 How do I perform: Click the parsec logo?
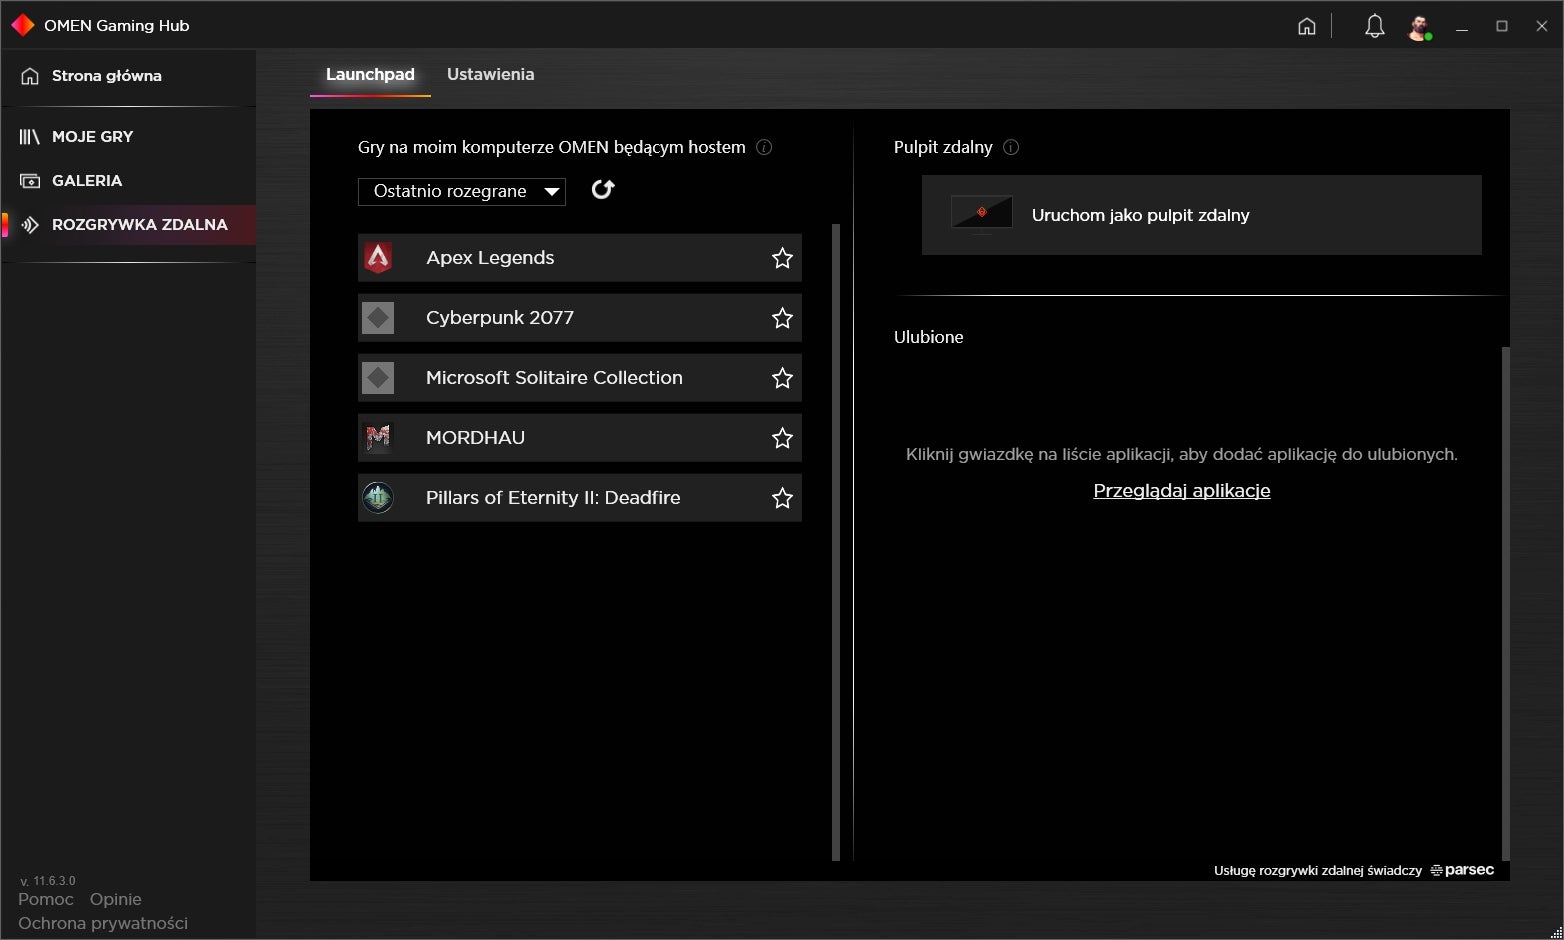(1462, 870)
